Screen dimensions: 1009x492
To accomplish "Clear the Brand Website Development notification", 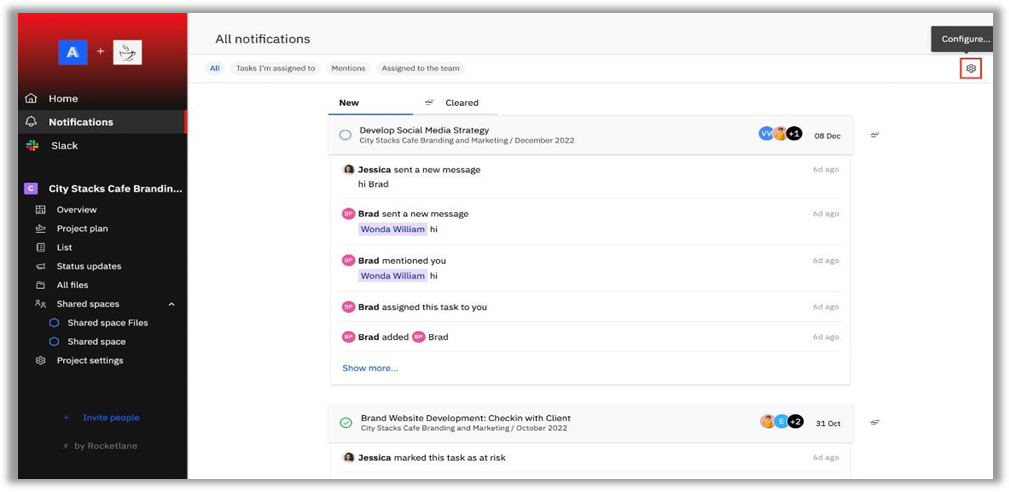I will 874,422.
